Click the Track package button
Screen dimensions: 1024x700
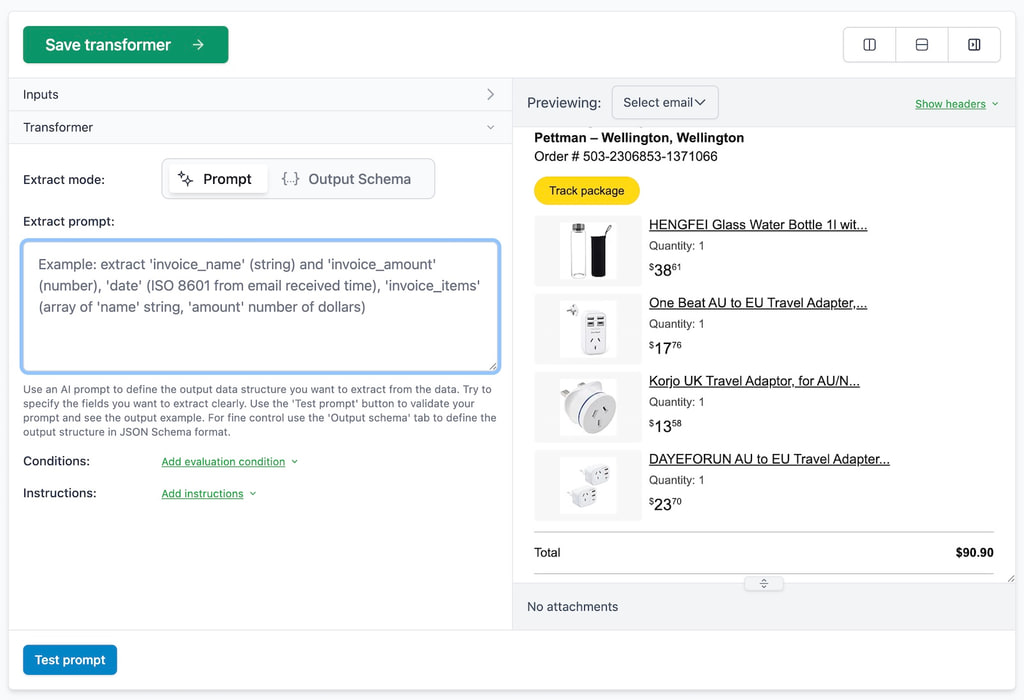(x=586, y=191)
